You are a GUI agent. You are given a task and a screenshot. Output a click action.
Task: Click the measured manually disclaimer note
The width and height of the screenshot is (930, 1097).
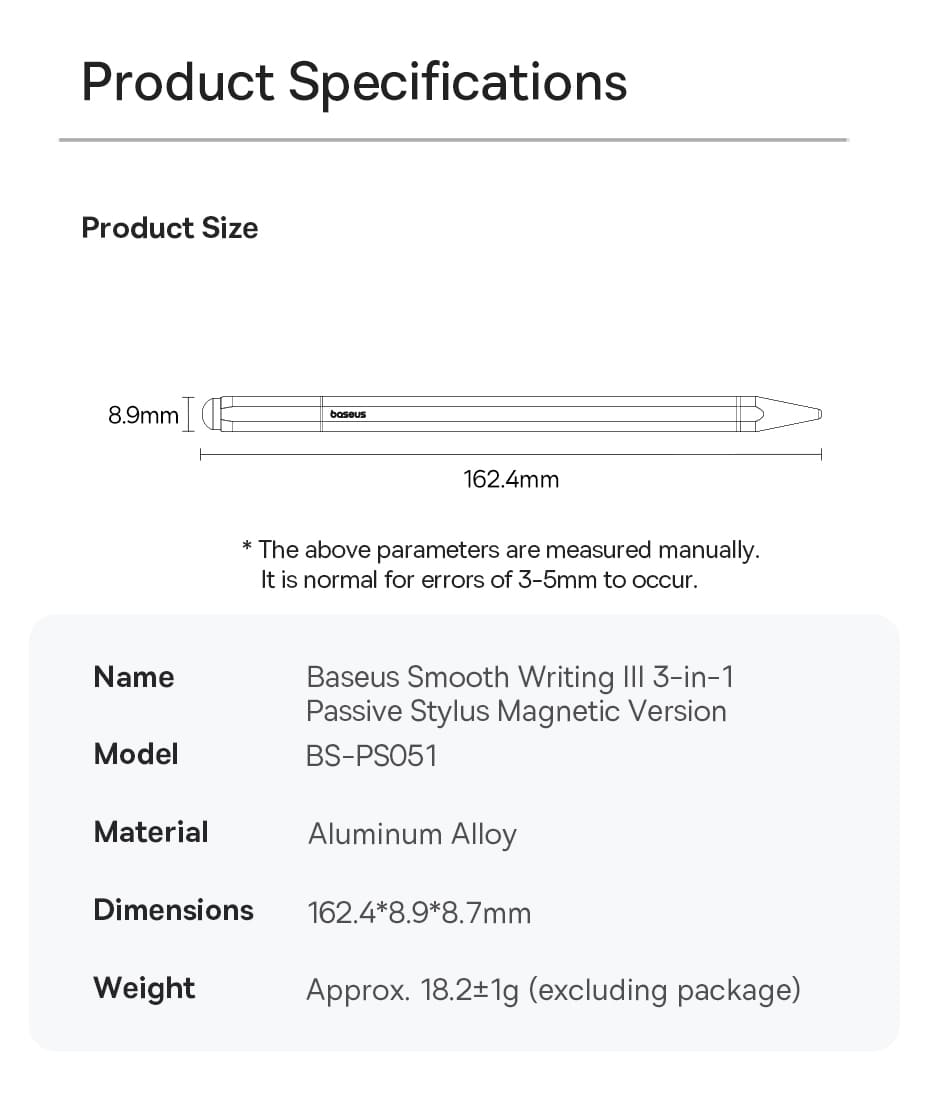[502, 549]
